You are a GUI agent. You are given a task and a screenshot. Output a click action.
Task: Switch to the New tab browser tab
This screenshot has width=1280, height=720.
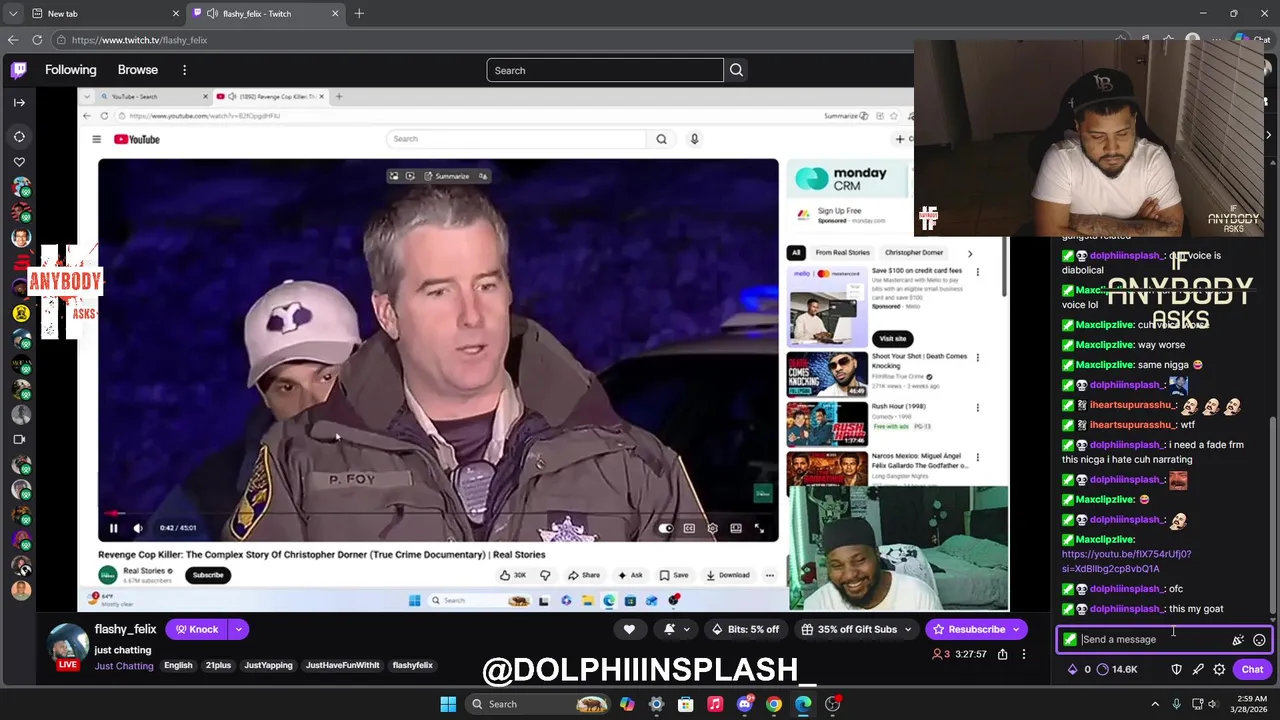tap(104, 13)
